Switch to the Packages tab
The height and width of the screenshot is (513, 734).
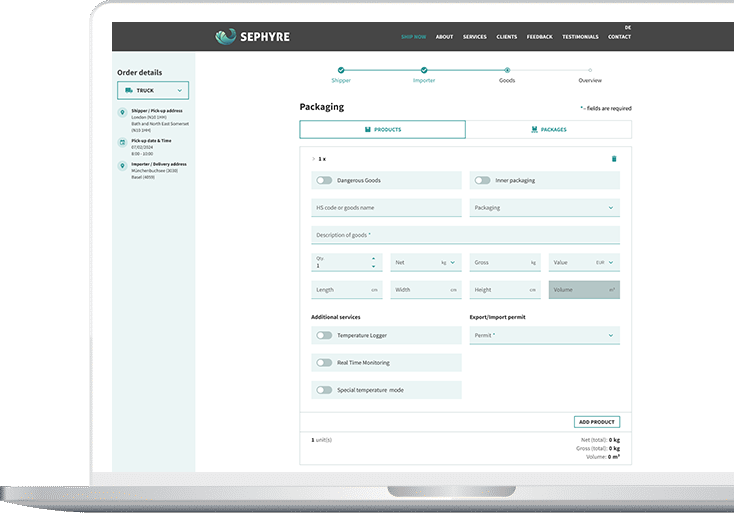548,130
